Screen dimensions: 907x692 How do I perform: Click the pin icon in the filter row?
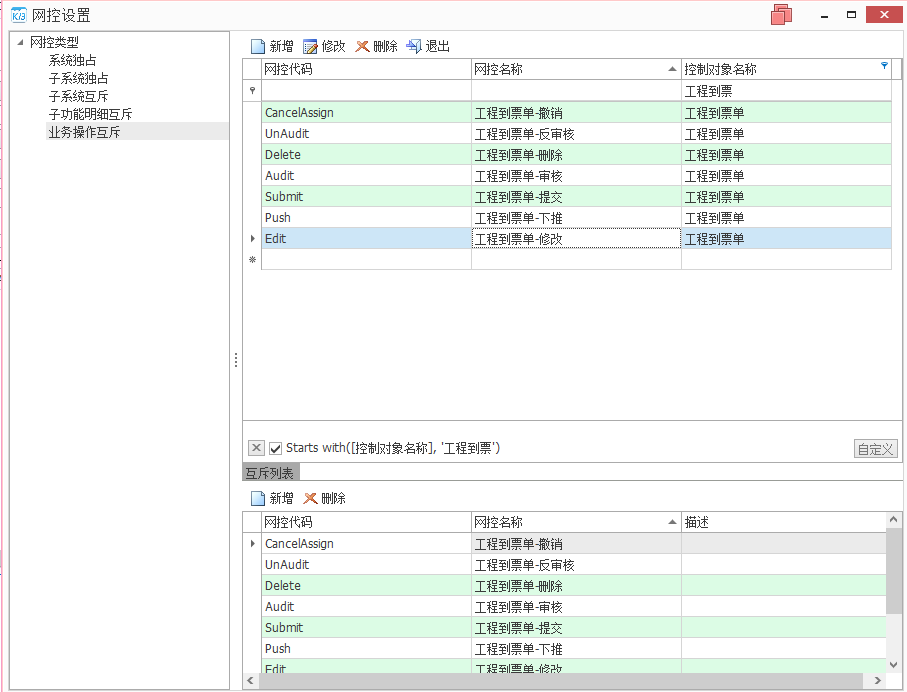(x=252, y=90)
